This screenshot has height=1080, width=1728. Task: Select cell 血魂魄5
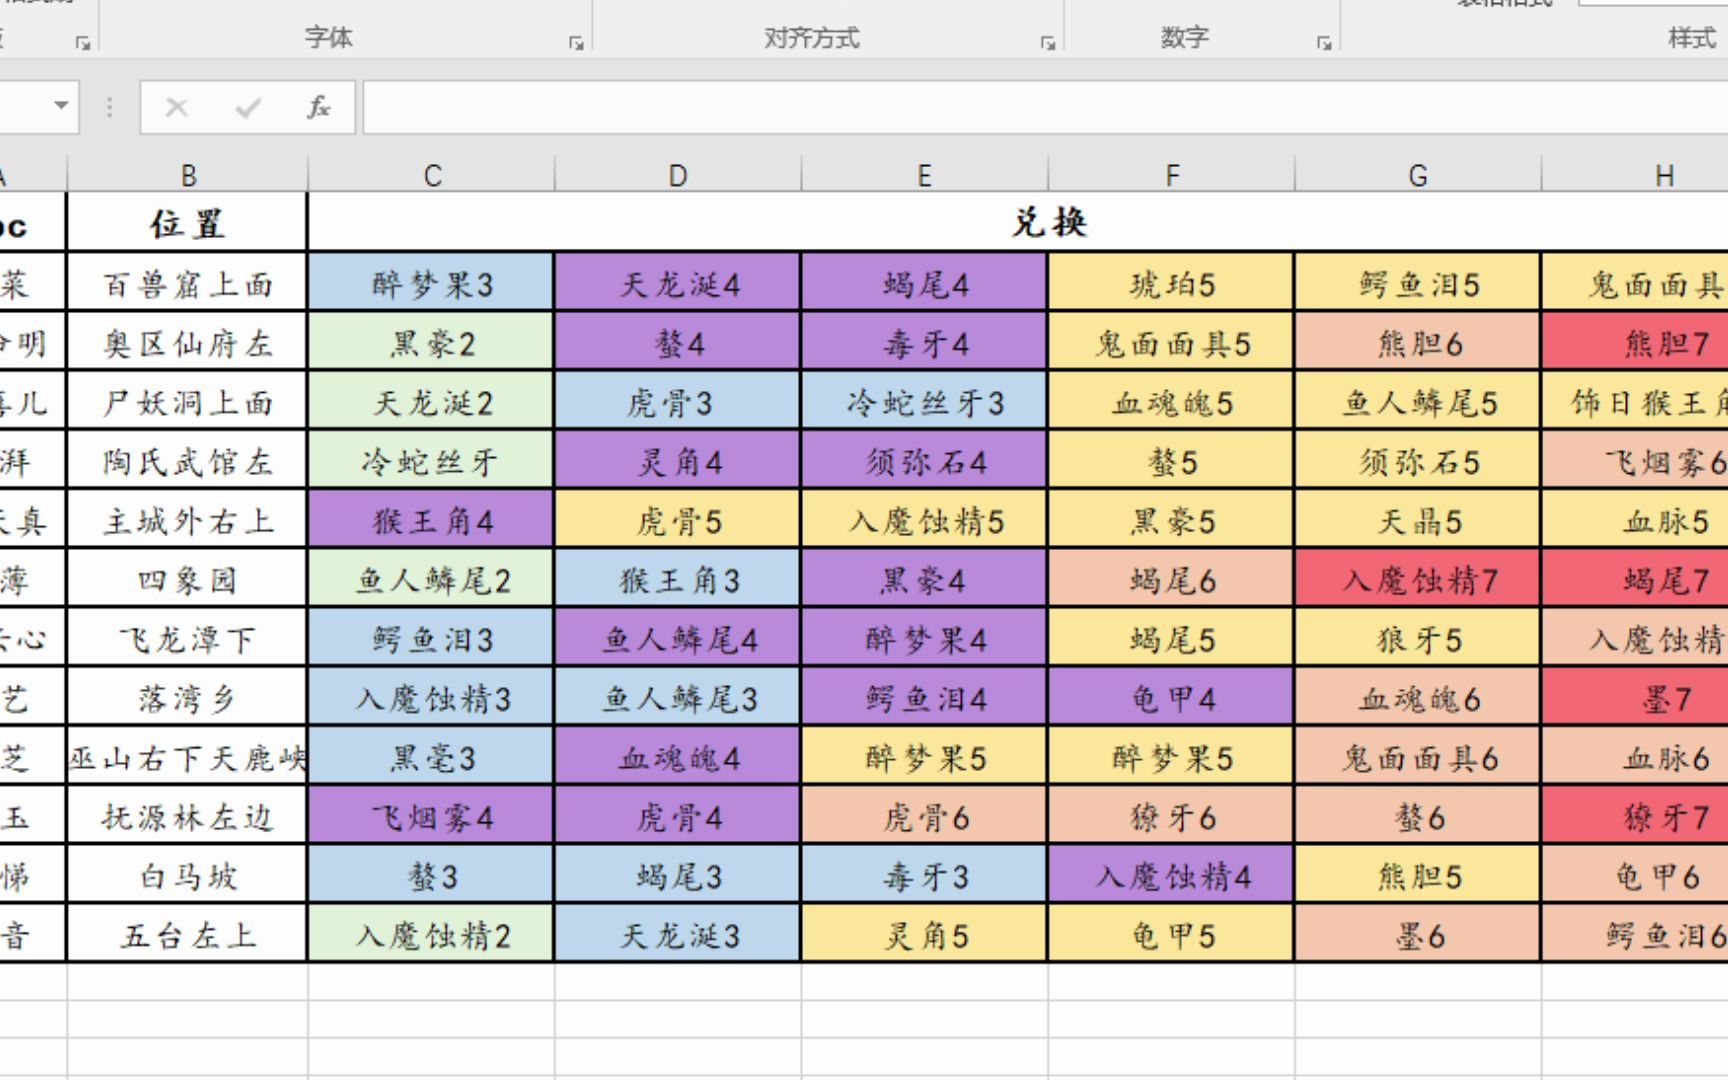[1172, 402]
